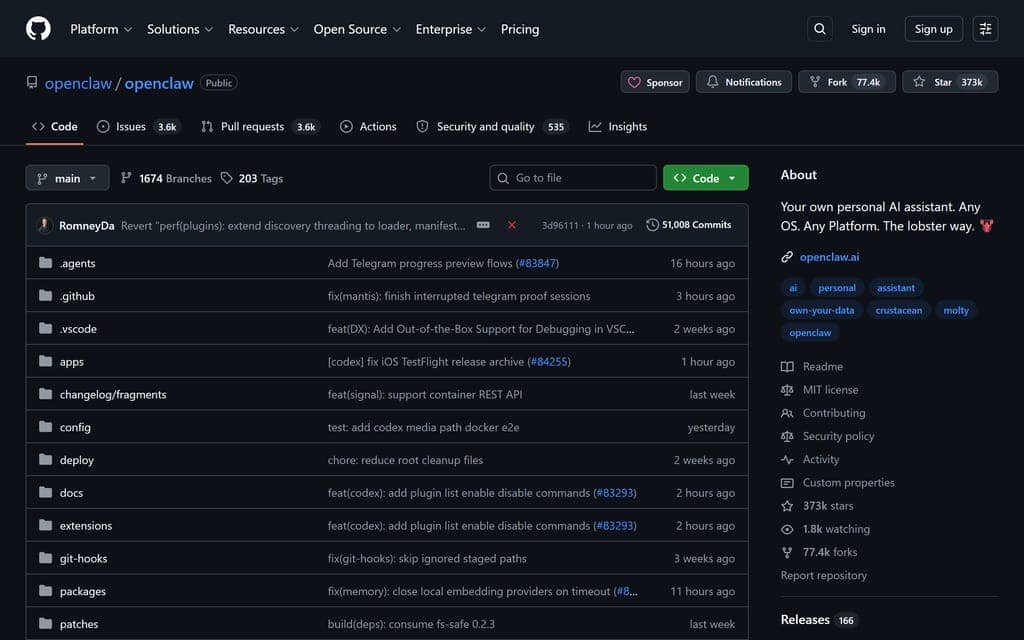
Task: Click RomneyDa's avatar thumbnail
Action: (44, 225)
